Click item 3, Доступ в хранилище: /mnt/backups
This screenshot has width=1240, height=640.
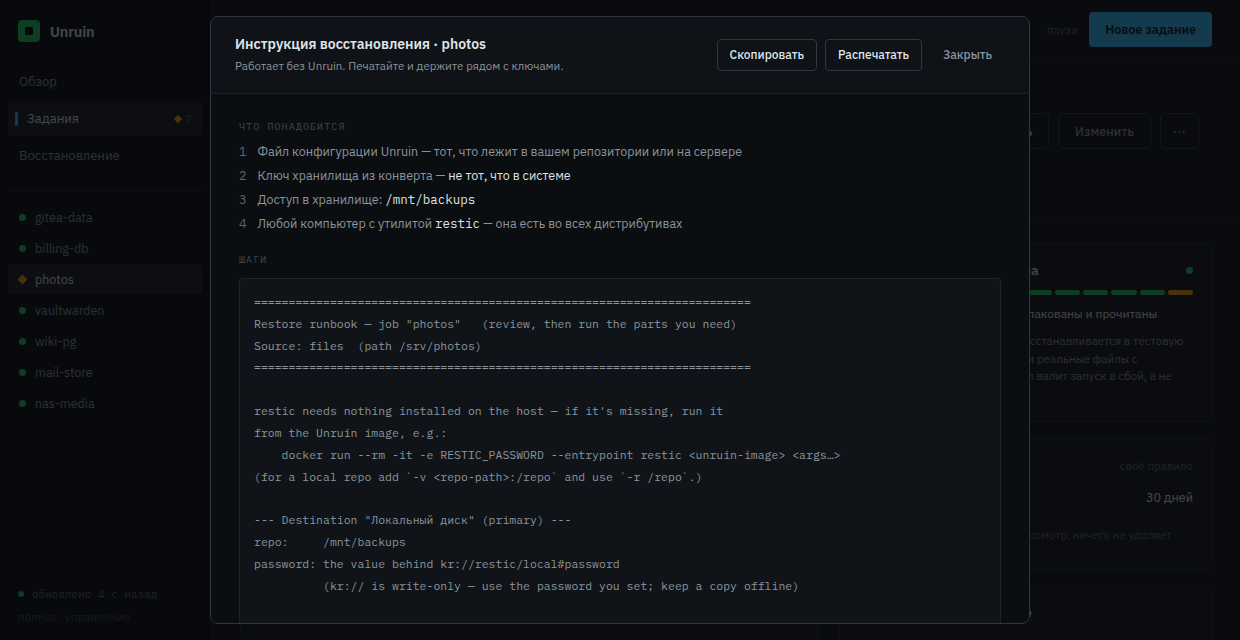coord(366,199)
